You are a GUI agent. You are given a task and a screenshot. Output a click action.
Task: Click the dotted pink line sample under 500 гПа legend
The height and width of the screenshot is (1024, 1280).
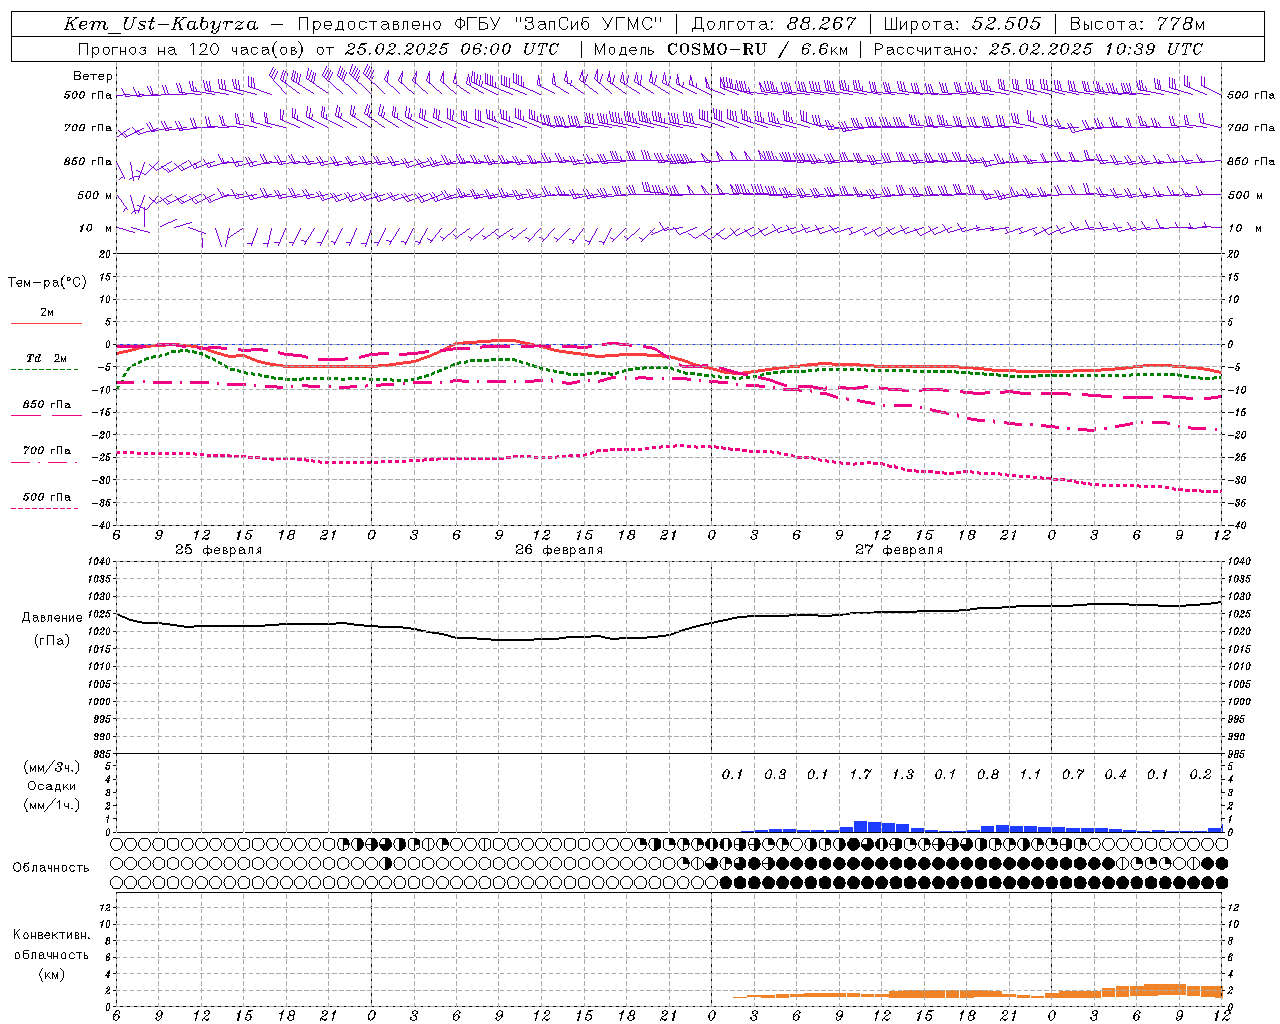coord(46,508)
